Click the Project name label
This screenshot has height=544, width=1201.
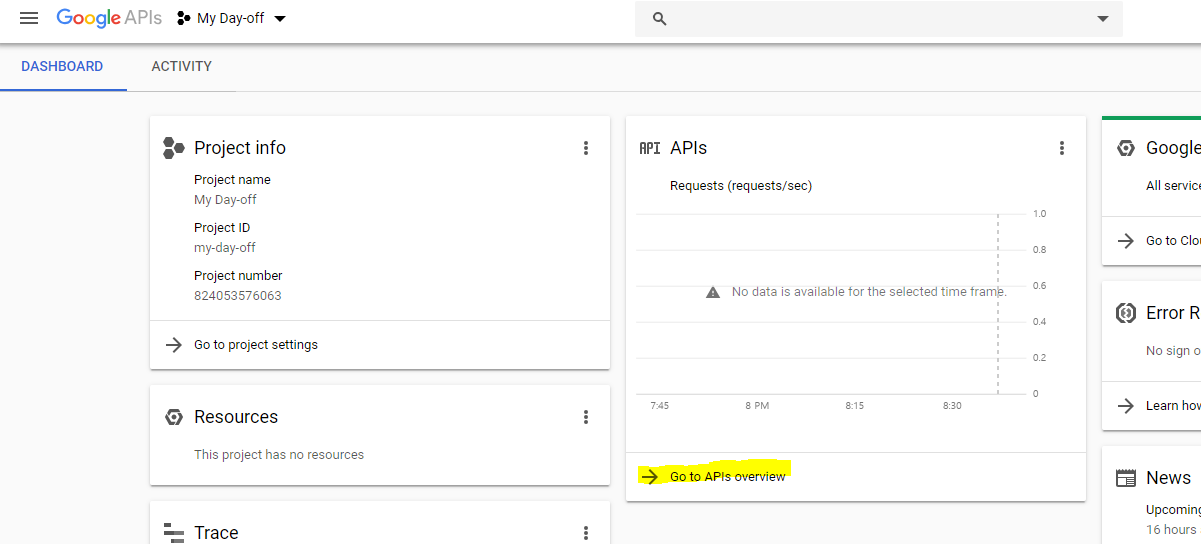click(232, 180)
